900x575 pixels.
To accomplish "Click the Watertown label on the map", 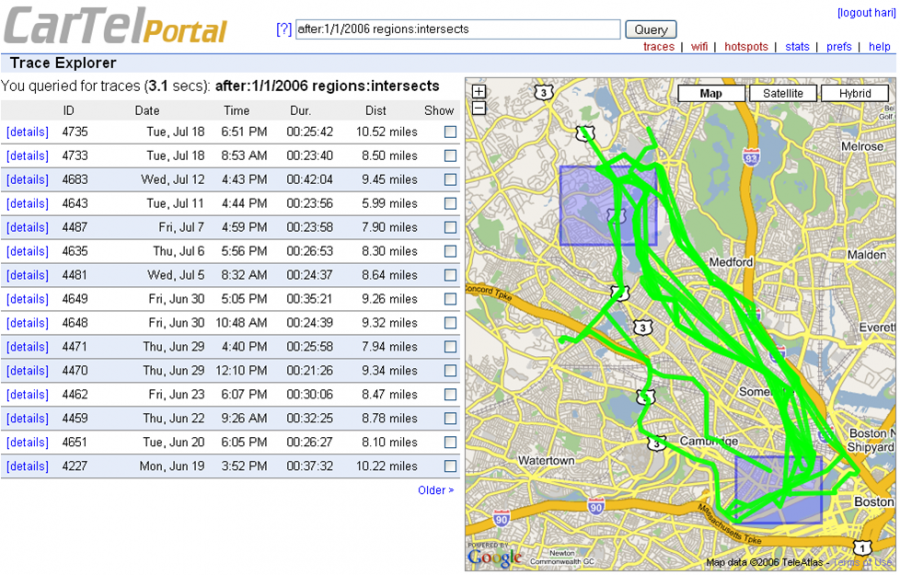I will 546,460.
